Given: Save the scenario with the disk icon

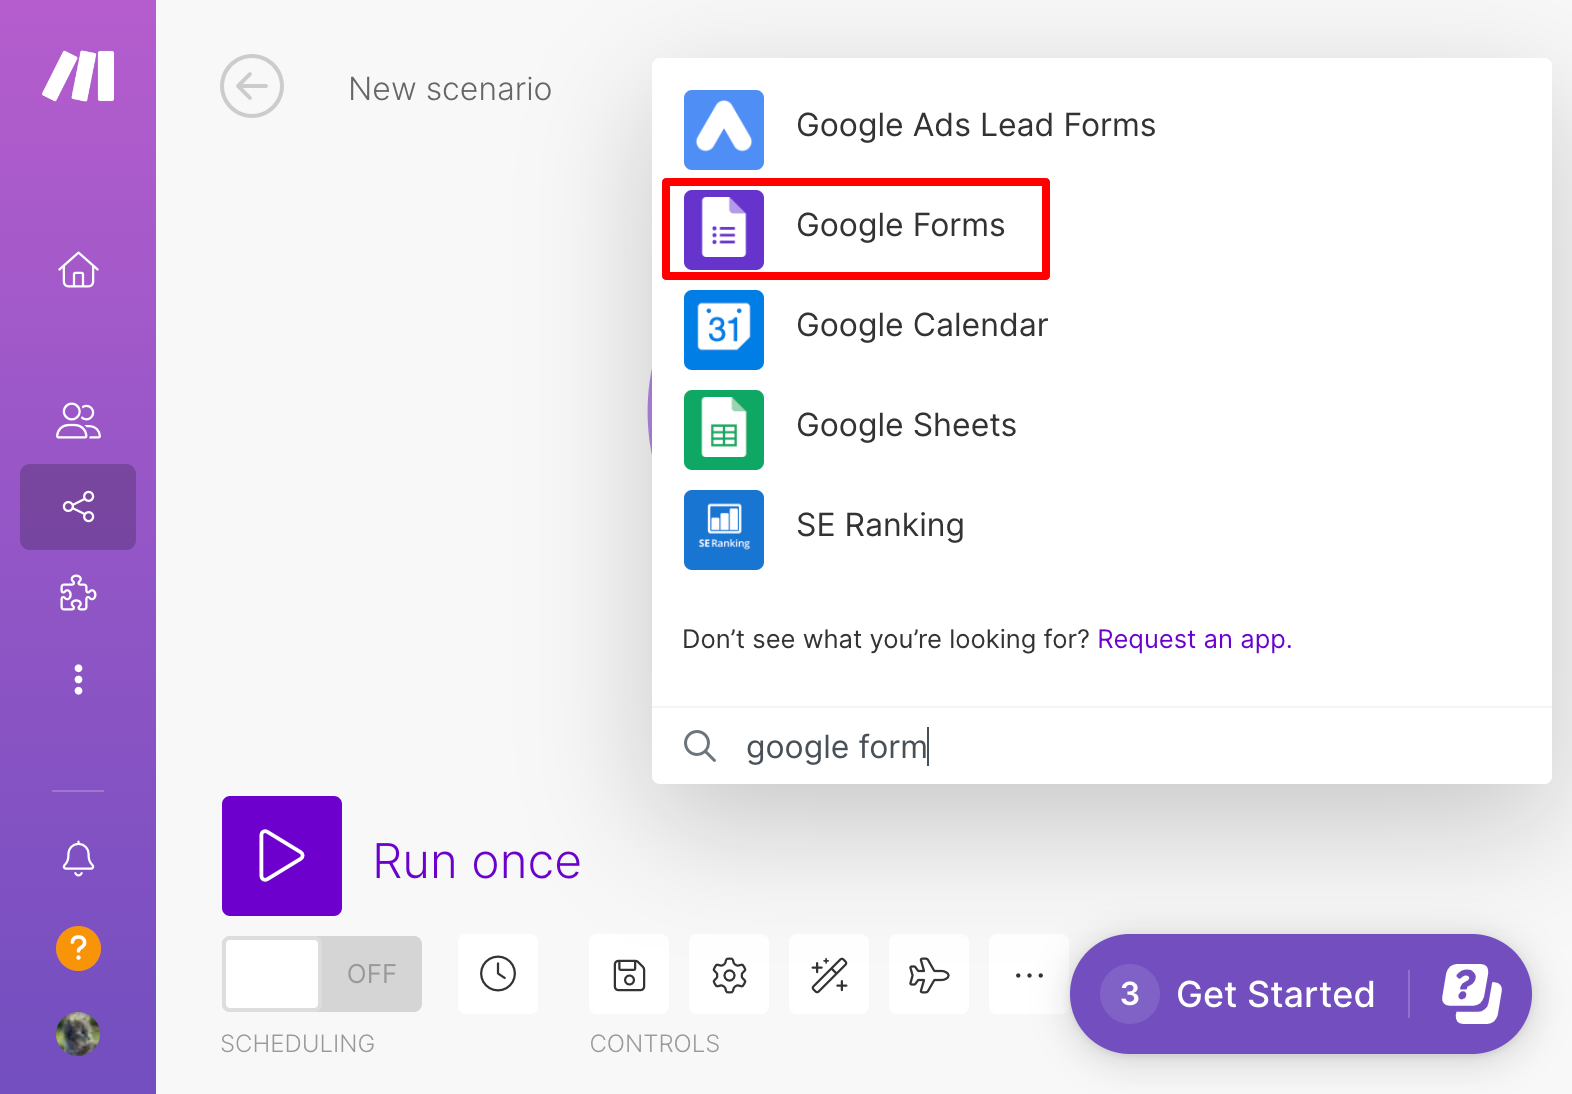Looking at the screenshot, I should (629, 974).
